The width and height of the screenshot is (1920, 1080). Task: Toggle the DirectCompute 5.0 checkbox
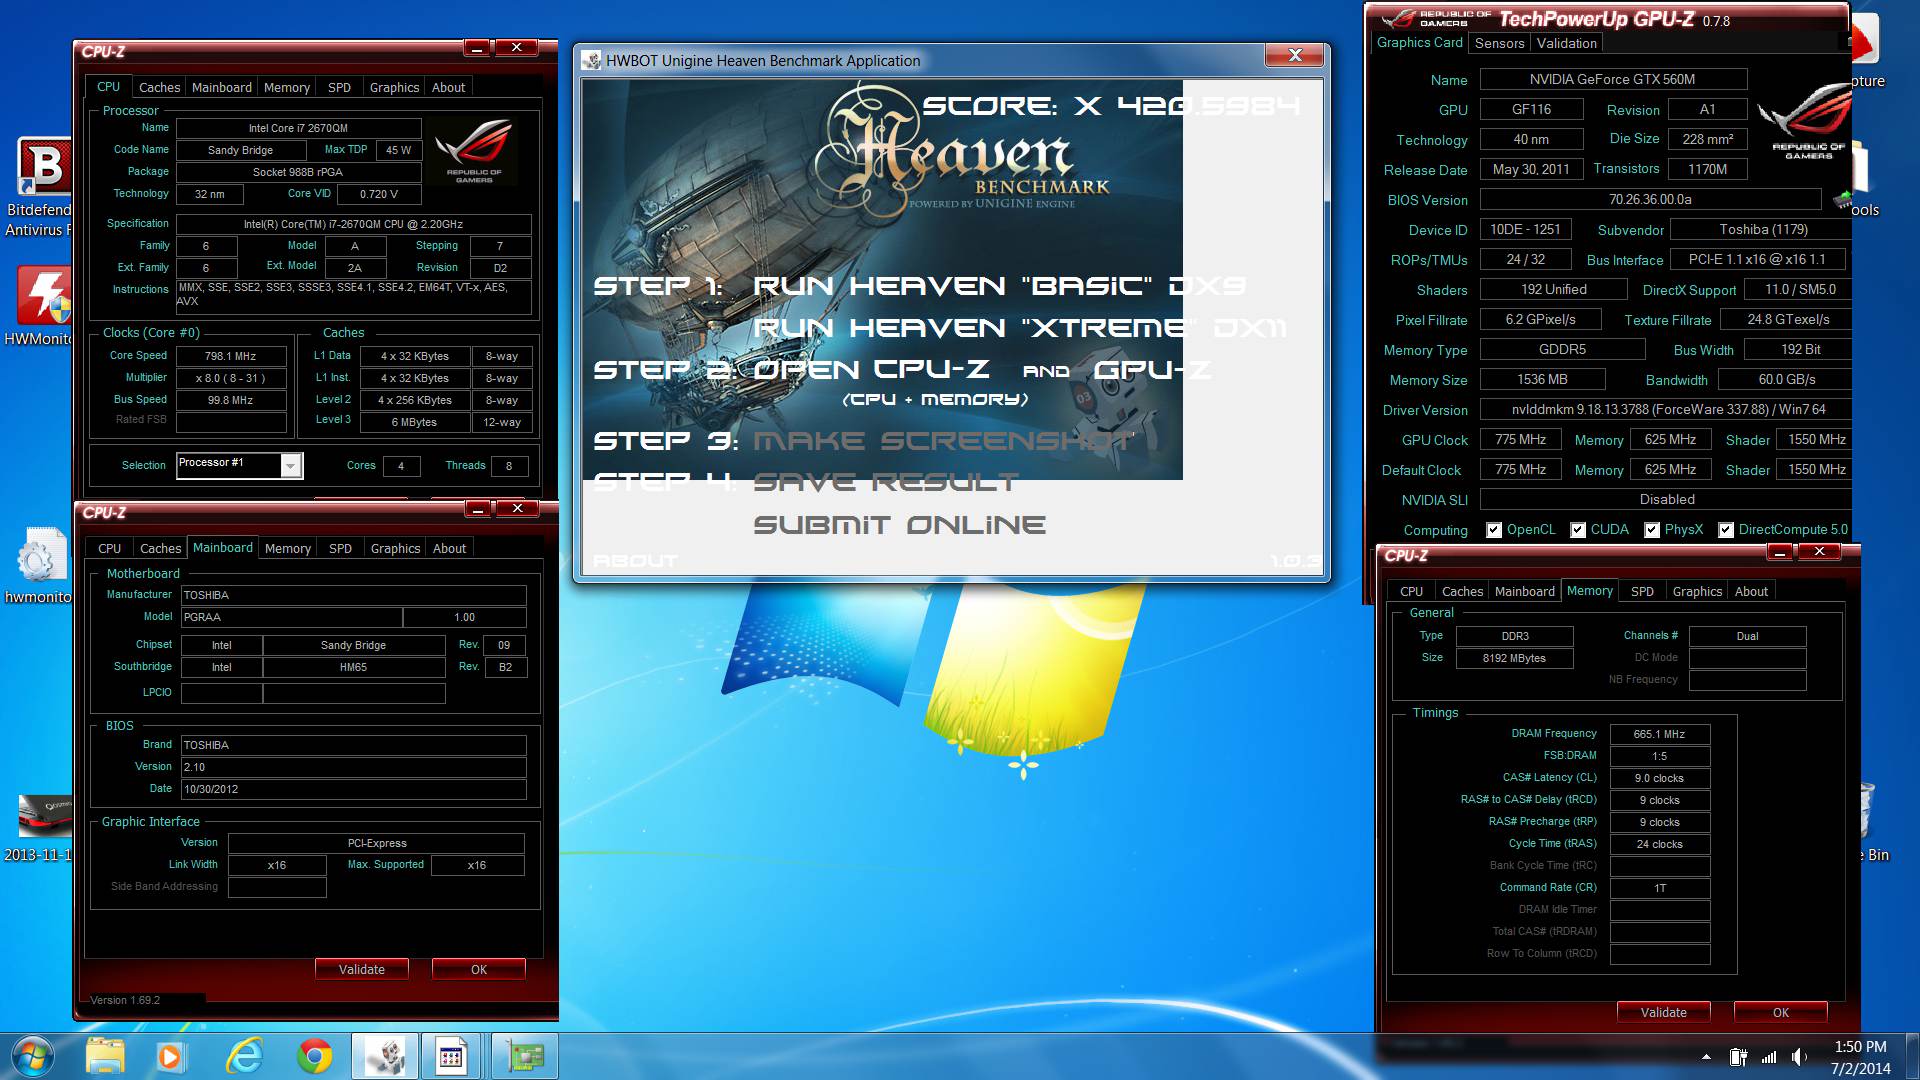[1726, 530]
